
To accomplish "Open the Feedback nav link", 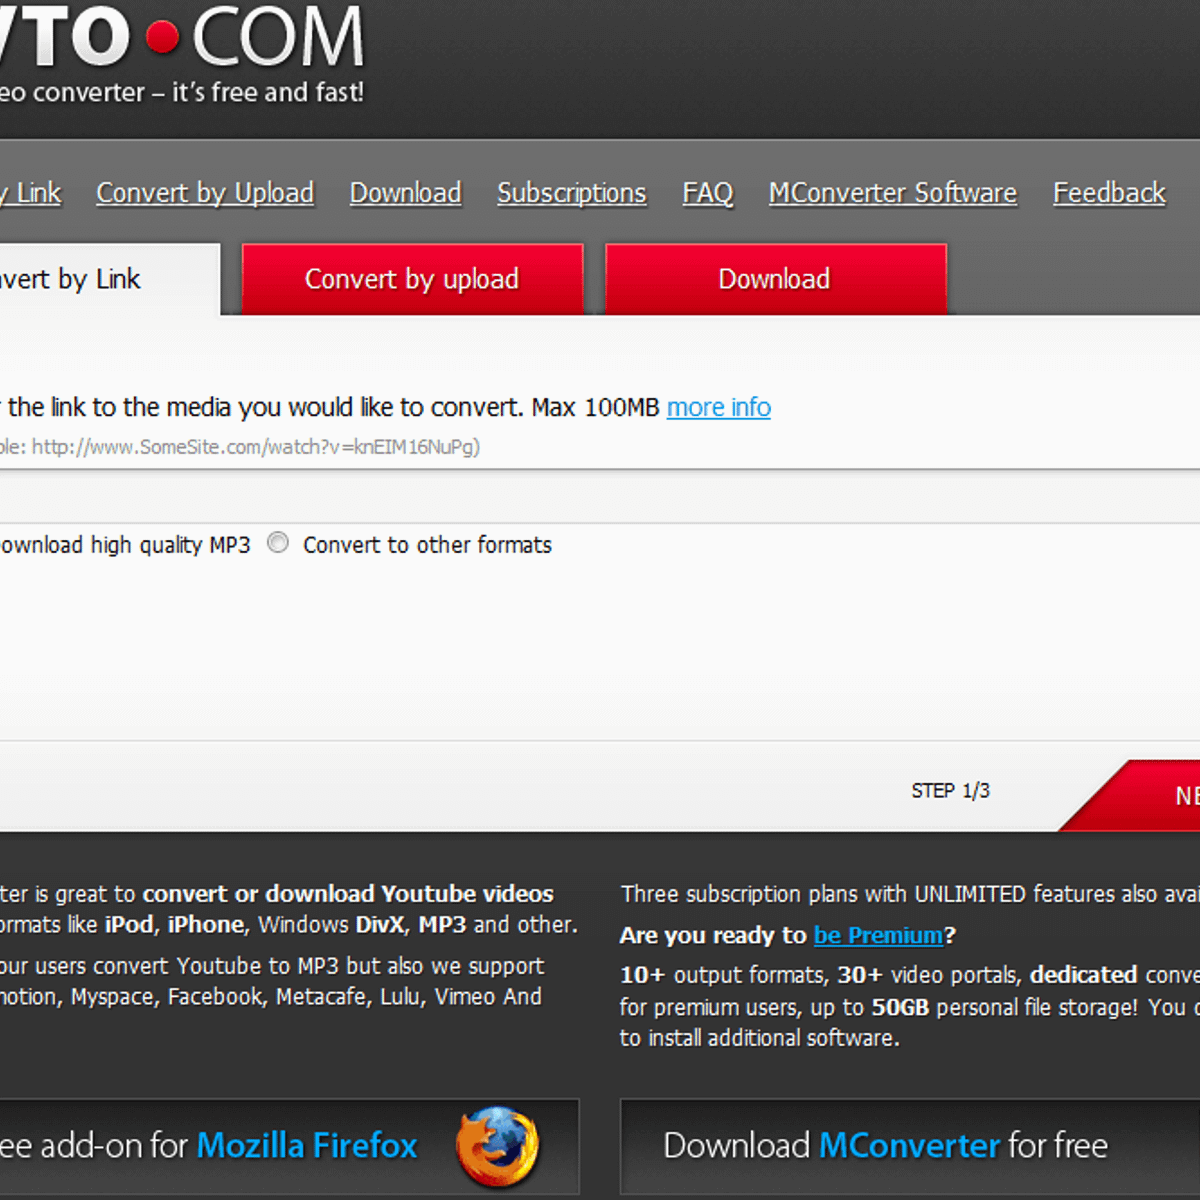I will (1109, 193).
